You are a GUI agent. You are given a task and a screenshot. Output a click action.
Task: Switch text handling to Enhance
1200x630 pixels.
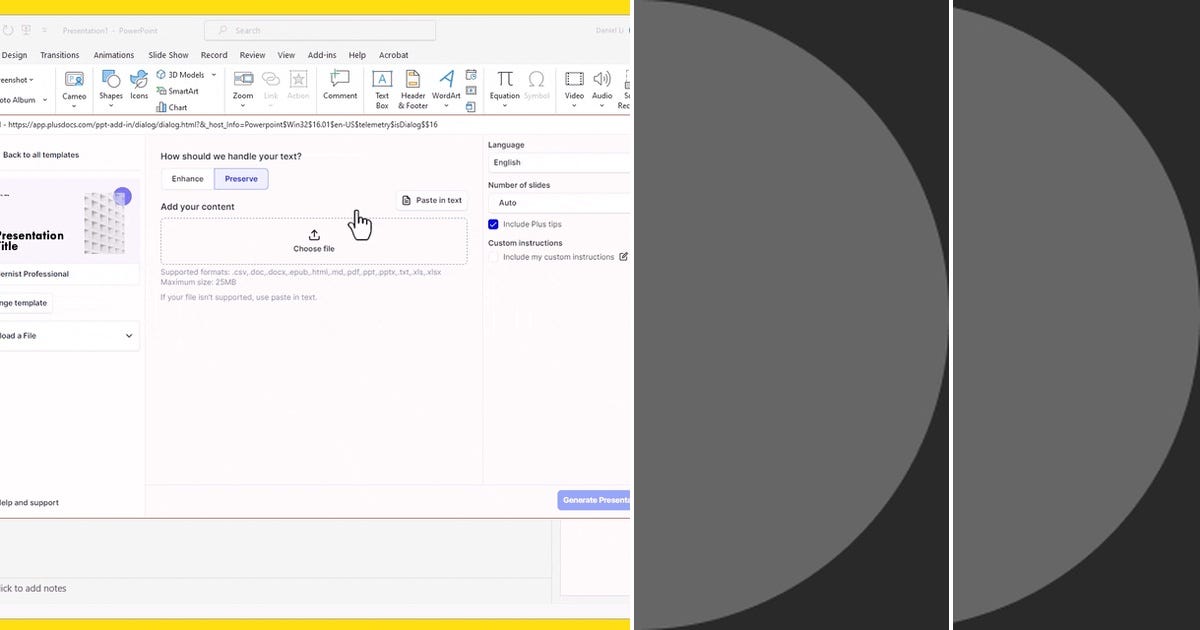(187, 178)
